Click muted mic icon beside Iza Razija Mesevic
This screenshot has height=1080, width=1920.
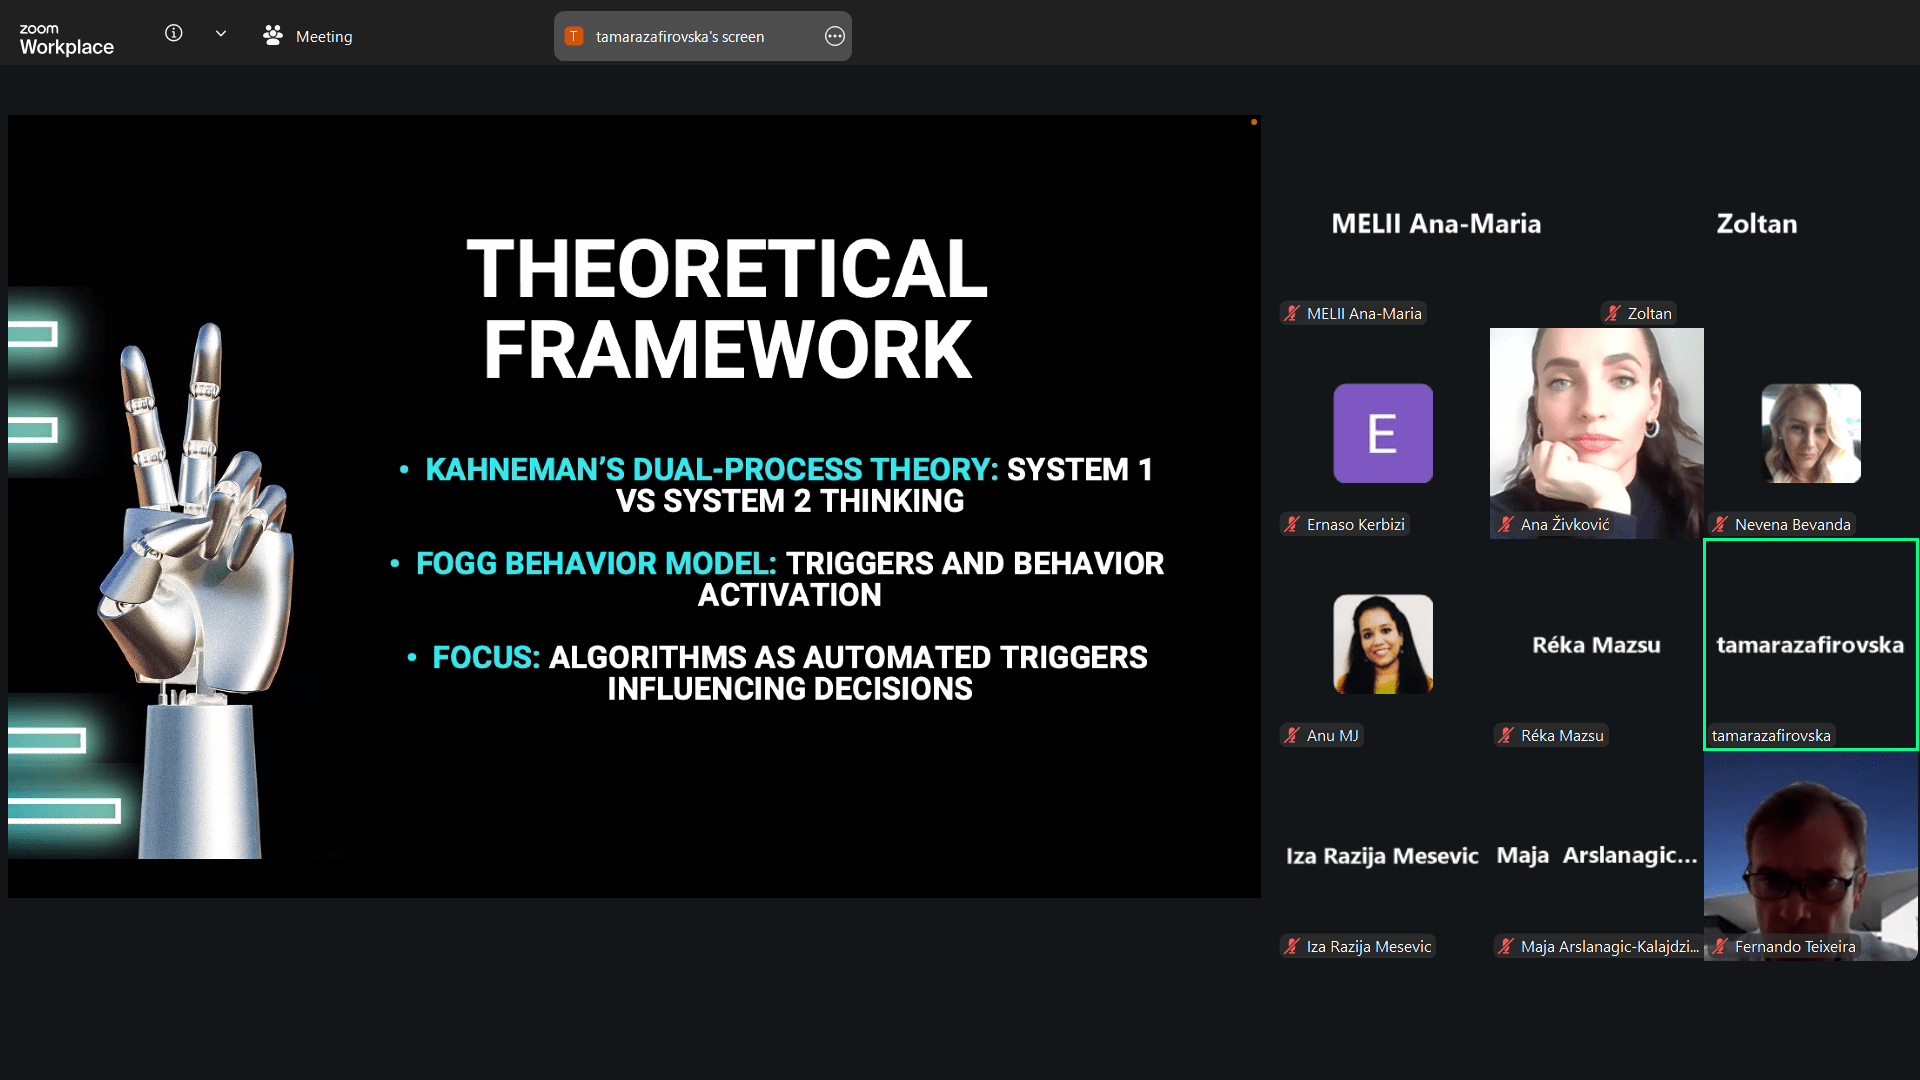[1292, 947]
